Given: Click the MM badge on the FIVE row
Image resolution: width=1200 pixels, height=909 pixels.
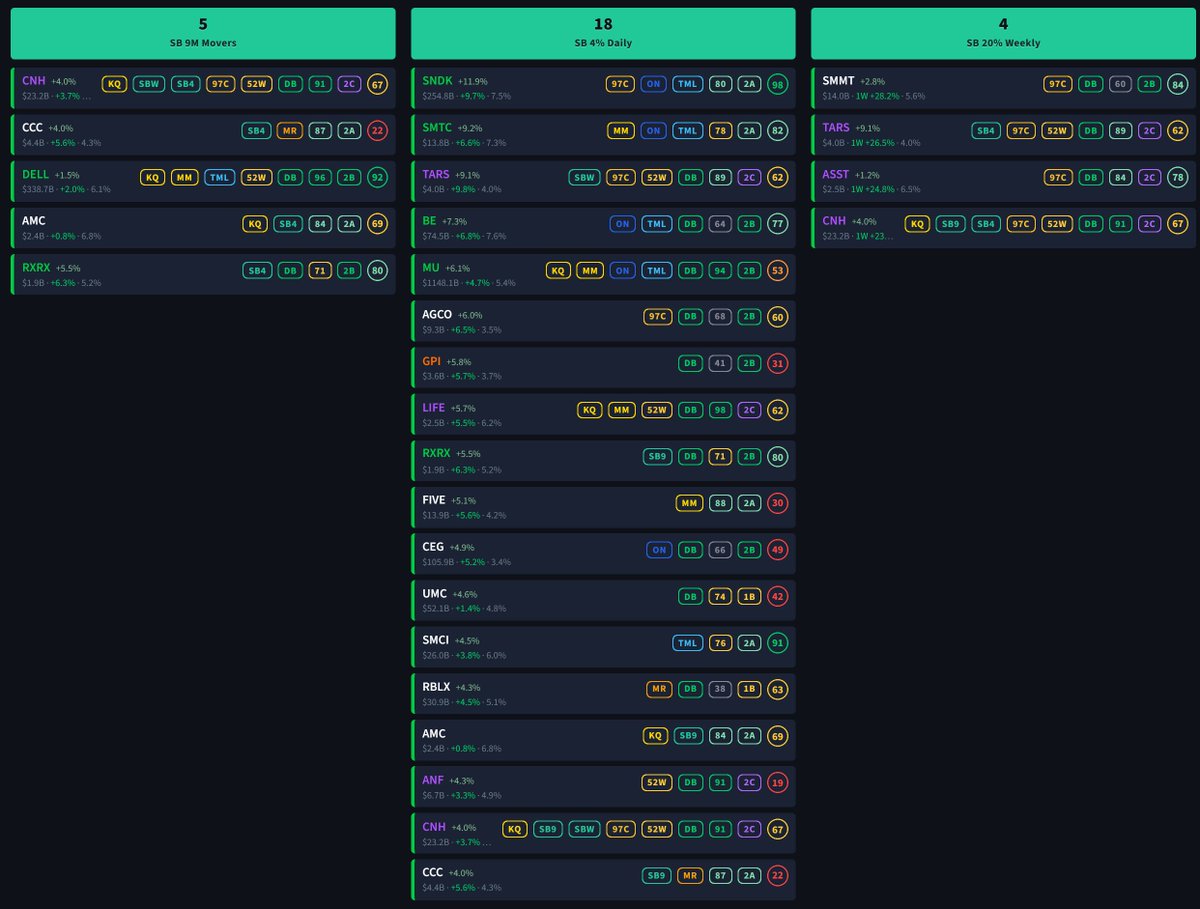Looking at the screenshot, I should 689,503.
